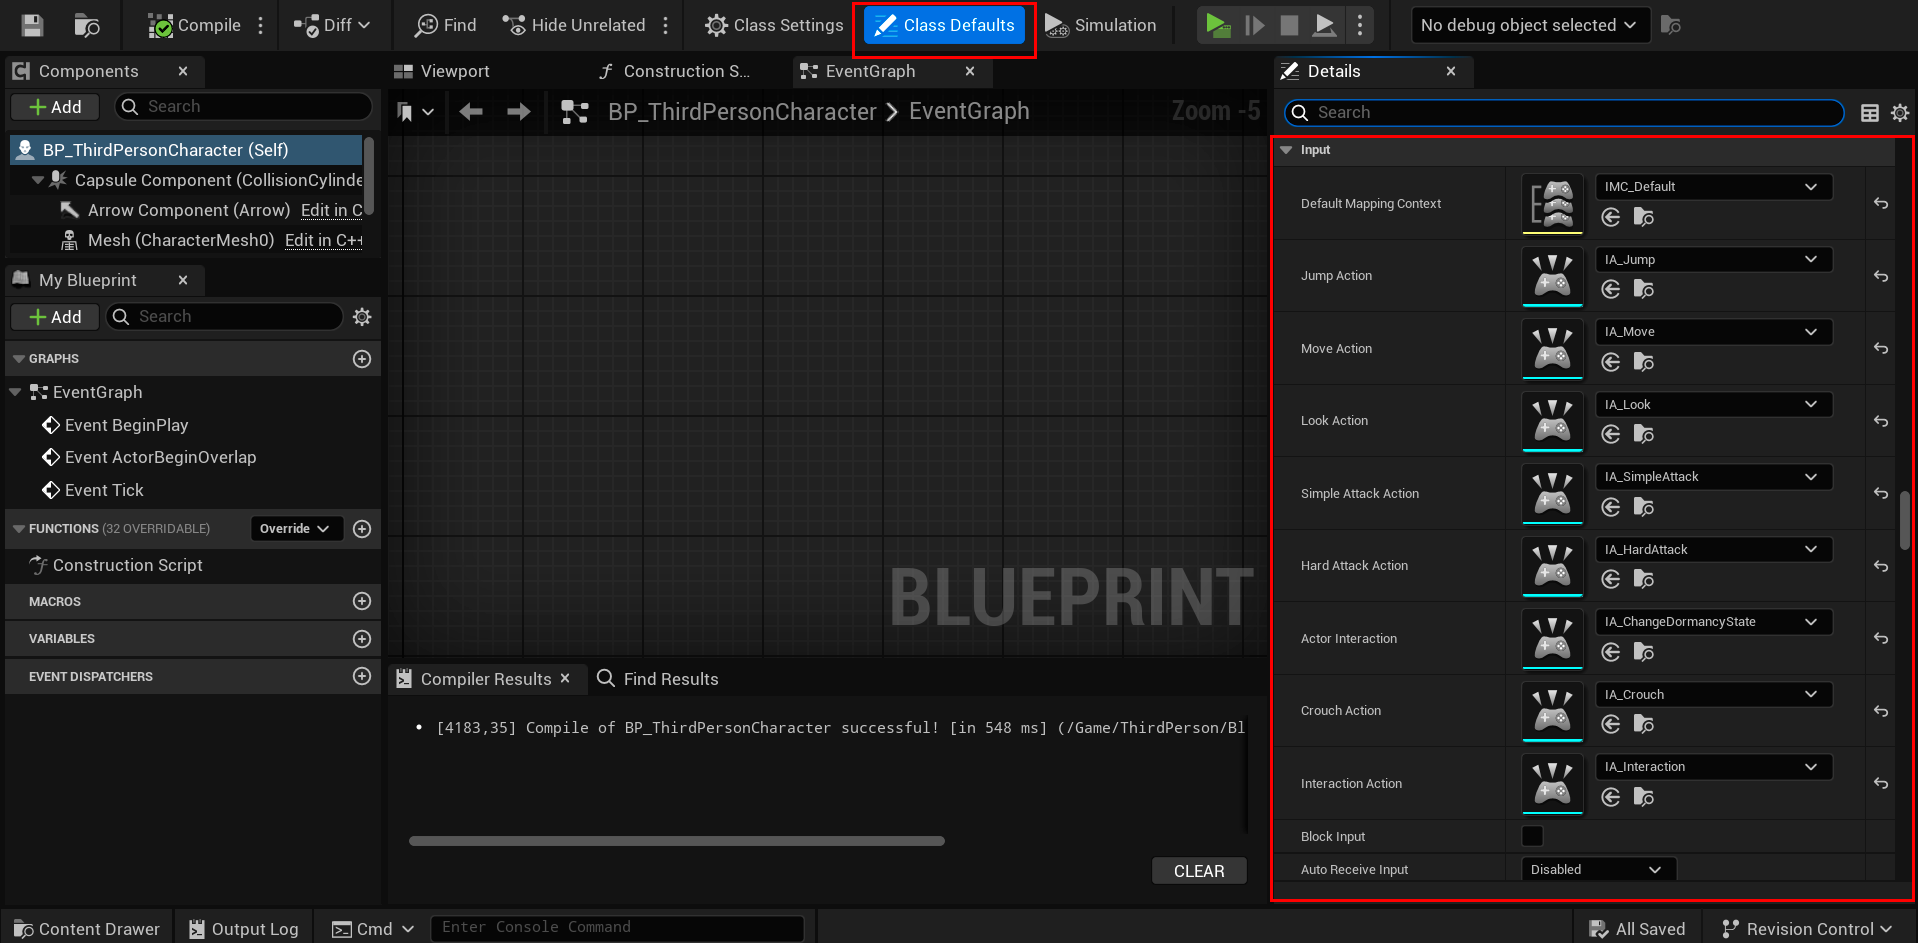
Task: Select the EventGraph tab
Action: pyautogui.click(x=870, y=71)
